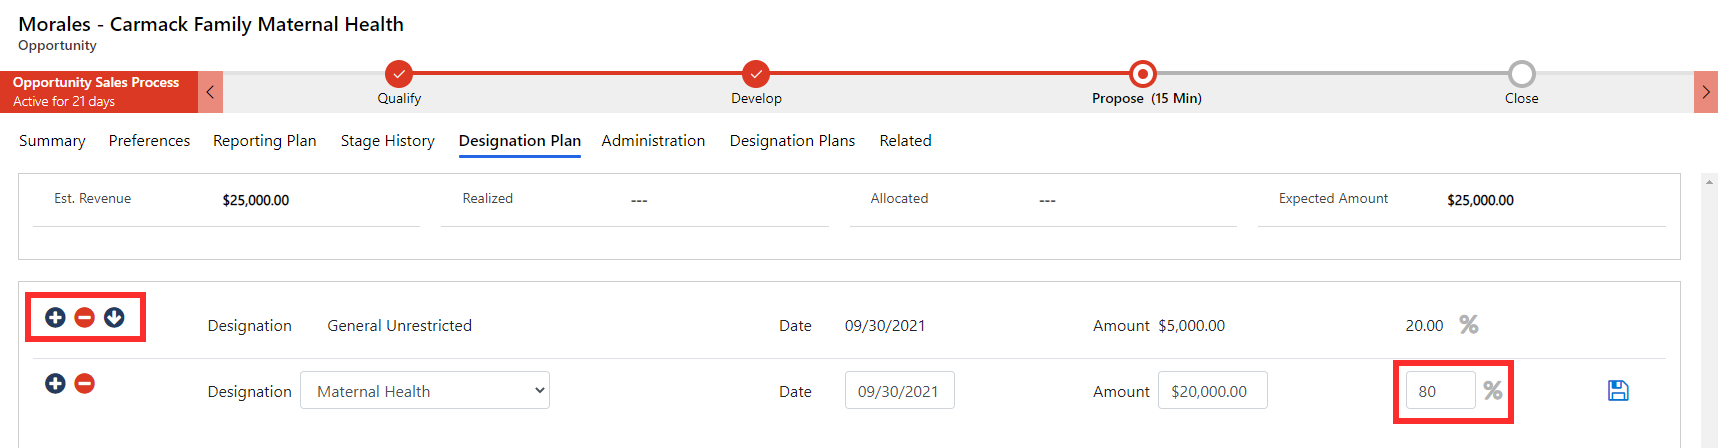The height and width of the screenshot is (448, 1718).
Task: Collapse process bar with left chevron
Action: click(x=210, y=92)
